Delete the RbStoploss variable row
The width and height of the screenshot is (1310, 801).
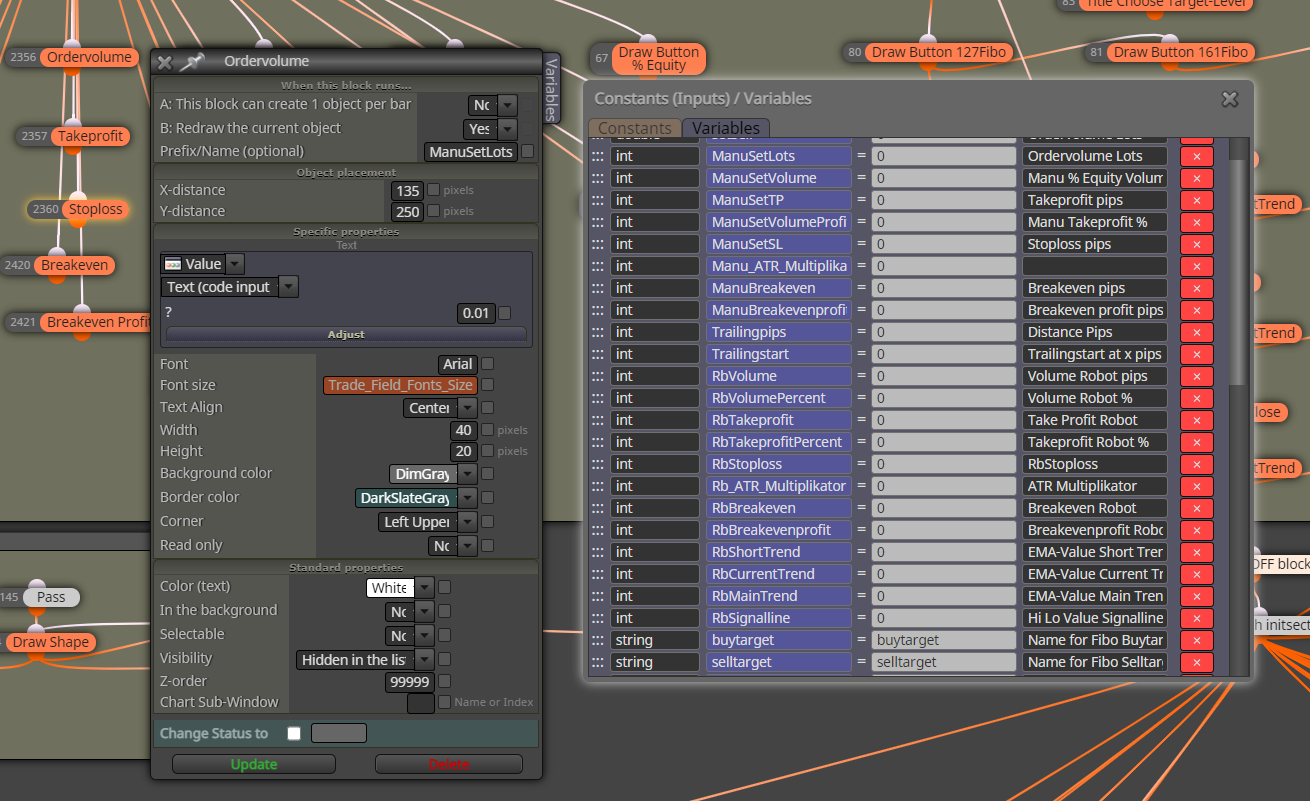pyautogui.click(x=1196, y=464)
